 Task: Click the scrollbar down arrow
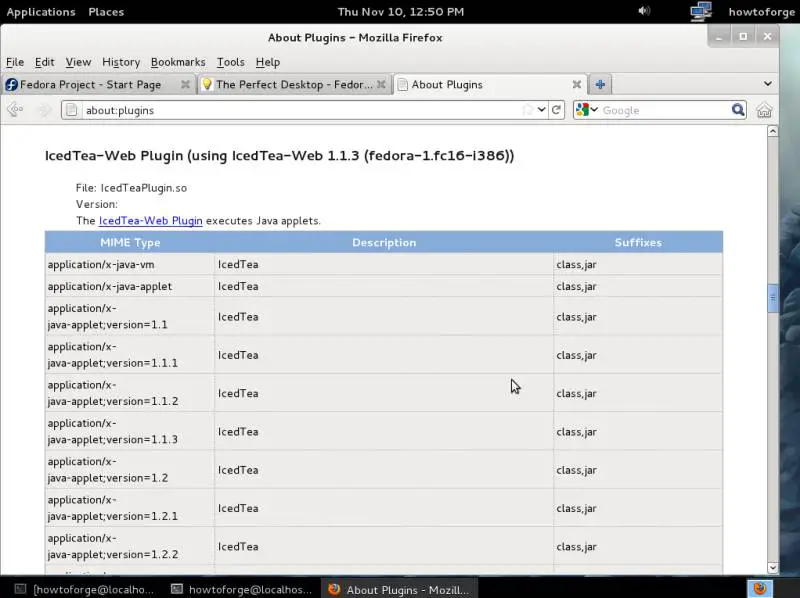pyautogui.click(x=772, y=567)
